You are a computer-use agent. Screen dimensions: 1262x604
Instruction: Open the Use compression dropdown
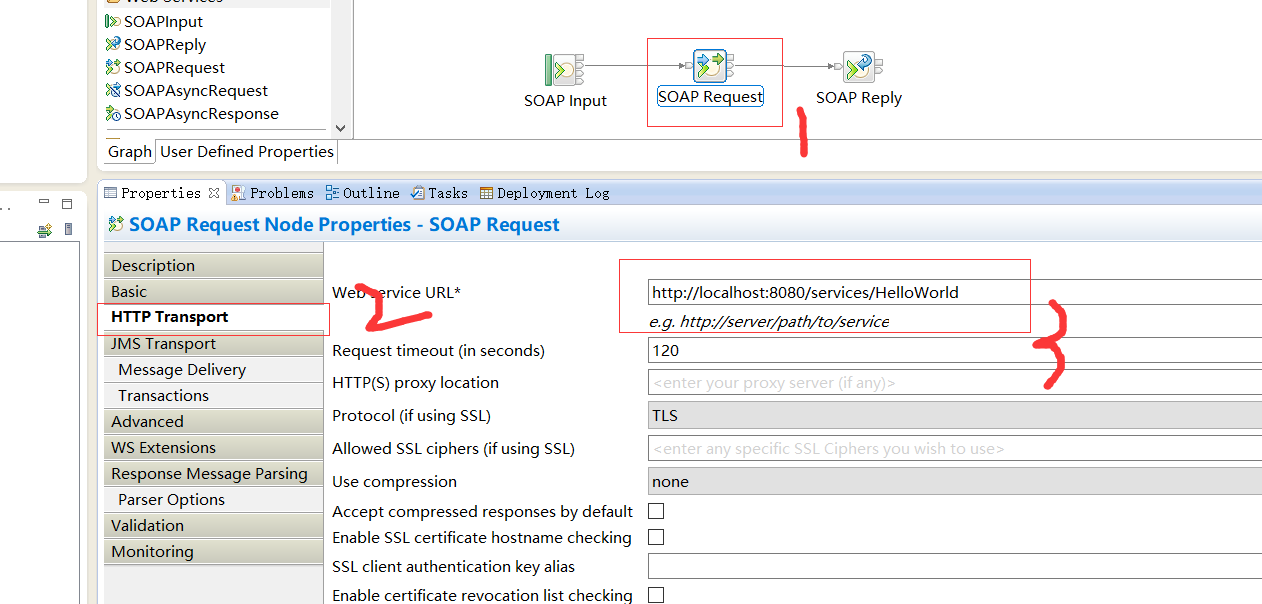[955, 481]
